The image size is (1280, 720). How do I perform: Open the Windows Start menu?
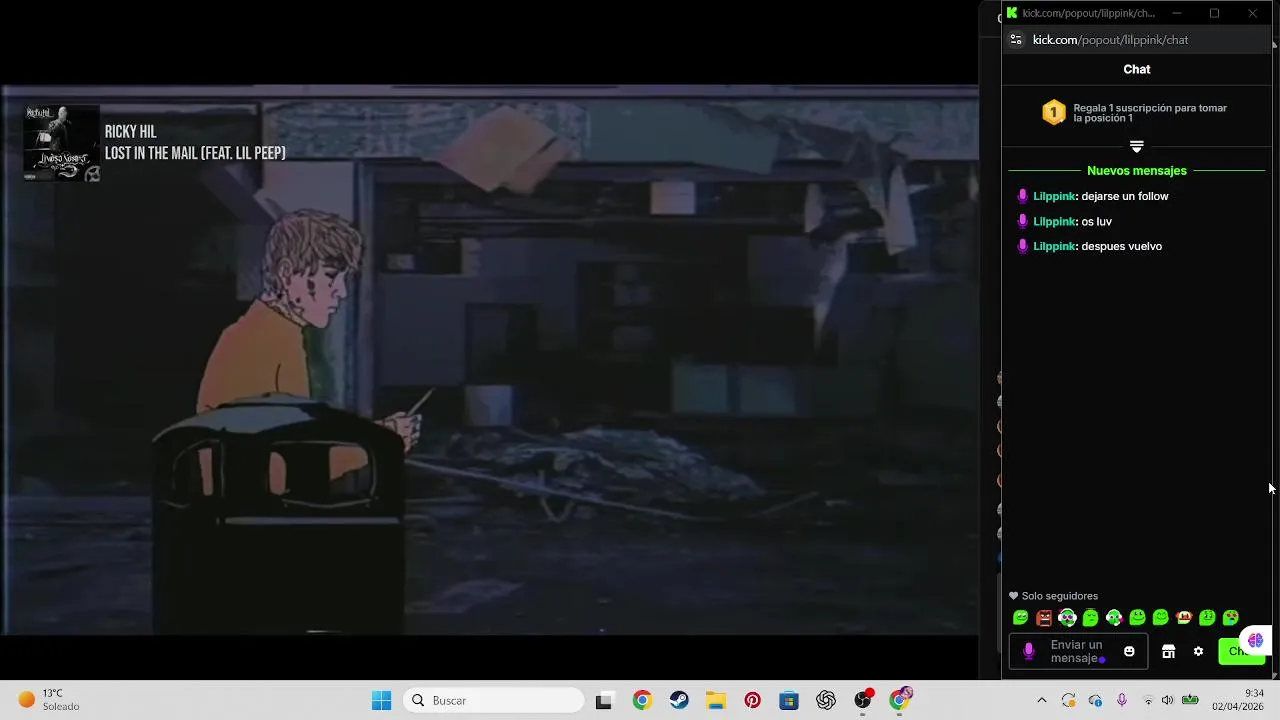pos(381,700)
